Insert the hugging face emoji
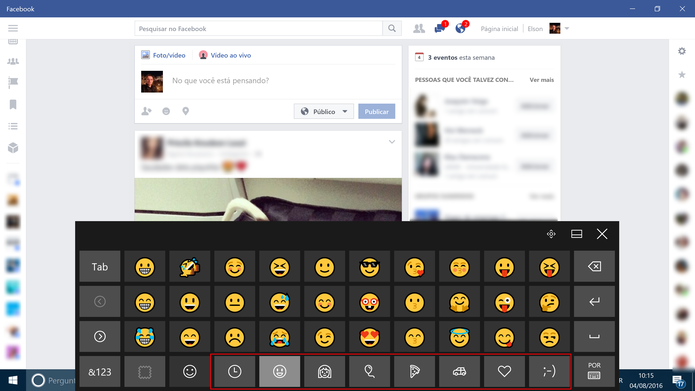This screenshot has width=695, height=391. point(459,301)
